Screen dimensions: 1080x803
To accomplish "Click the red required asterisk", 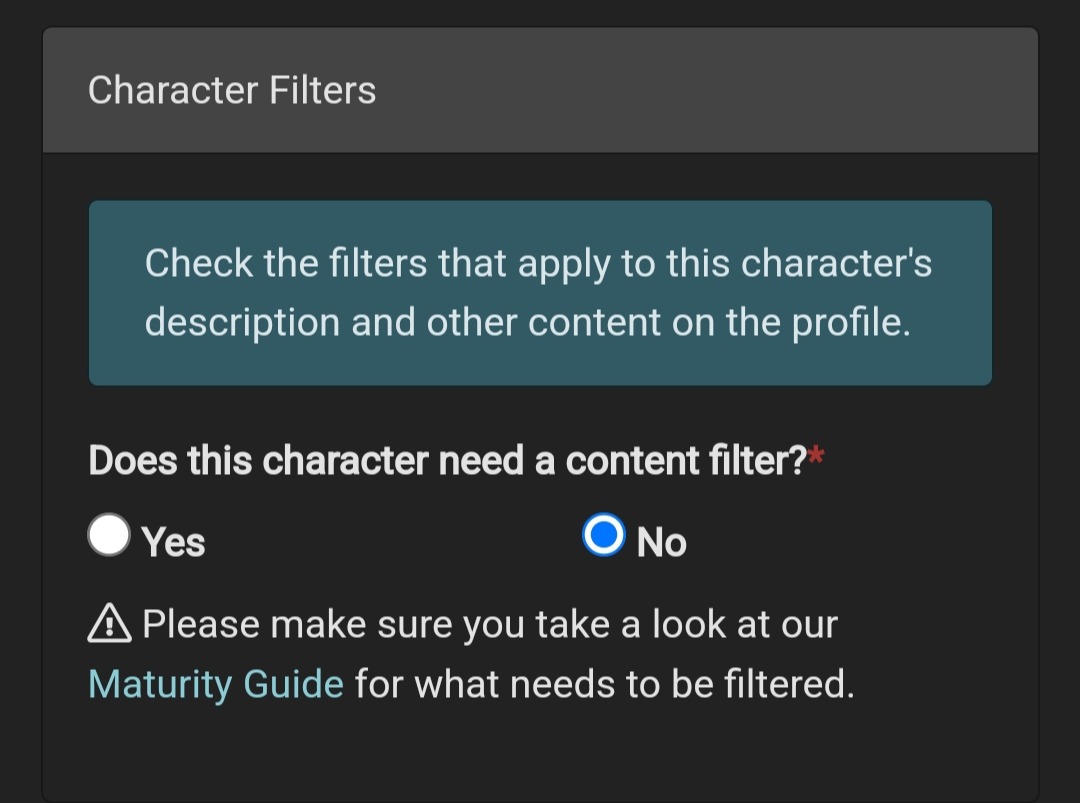I will (x=817, y=458).
